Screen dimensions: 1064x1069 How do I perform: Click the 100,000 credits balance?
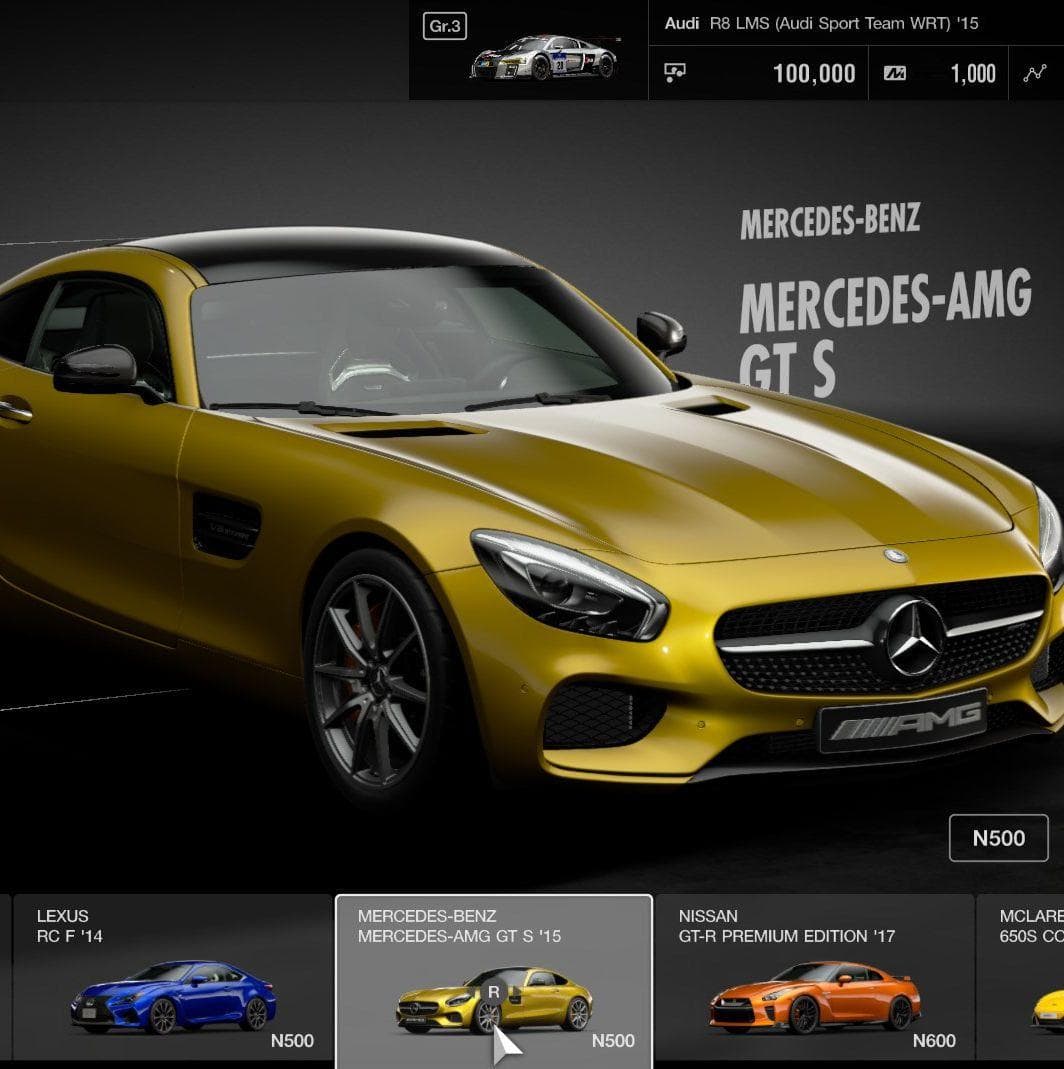[813, 74]
